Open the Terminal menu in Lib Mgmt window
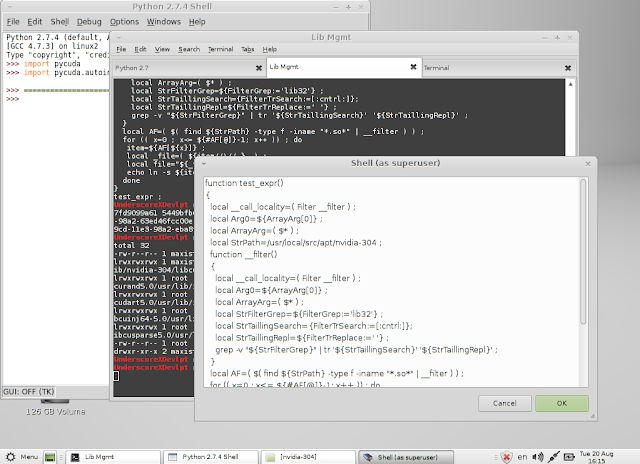Viewport: 640px width, 464px height. click(x=220, y=49)
